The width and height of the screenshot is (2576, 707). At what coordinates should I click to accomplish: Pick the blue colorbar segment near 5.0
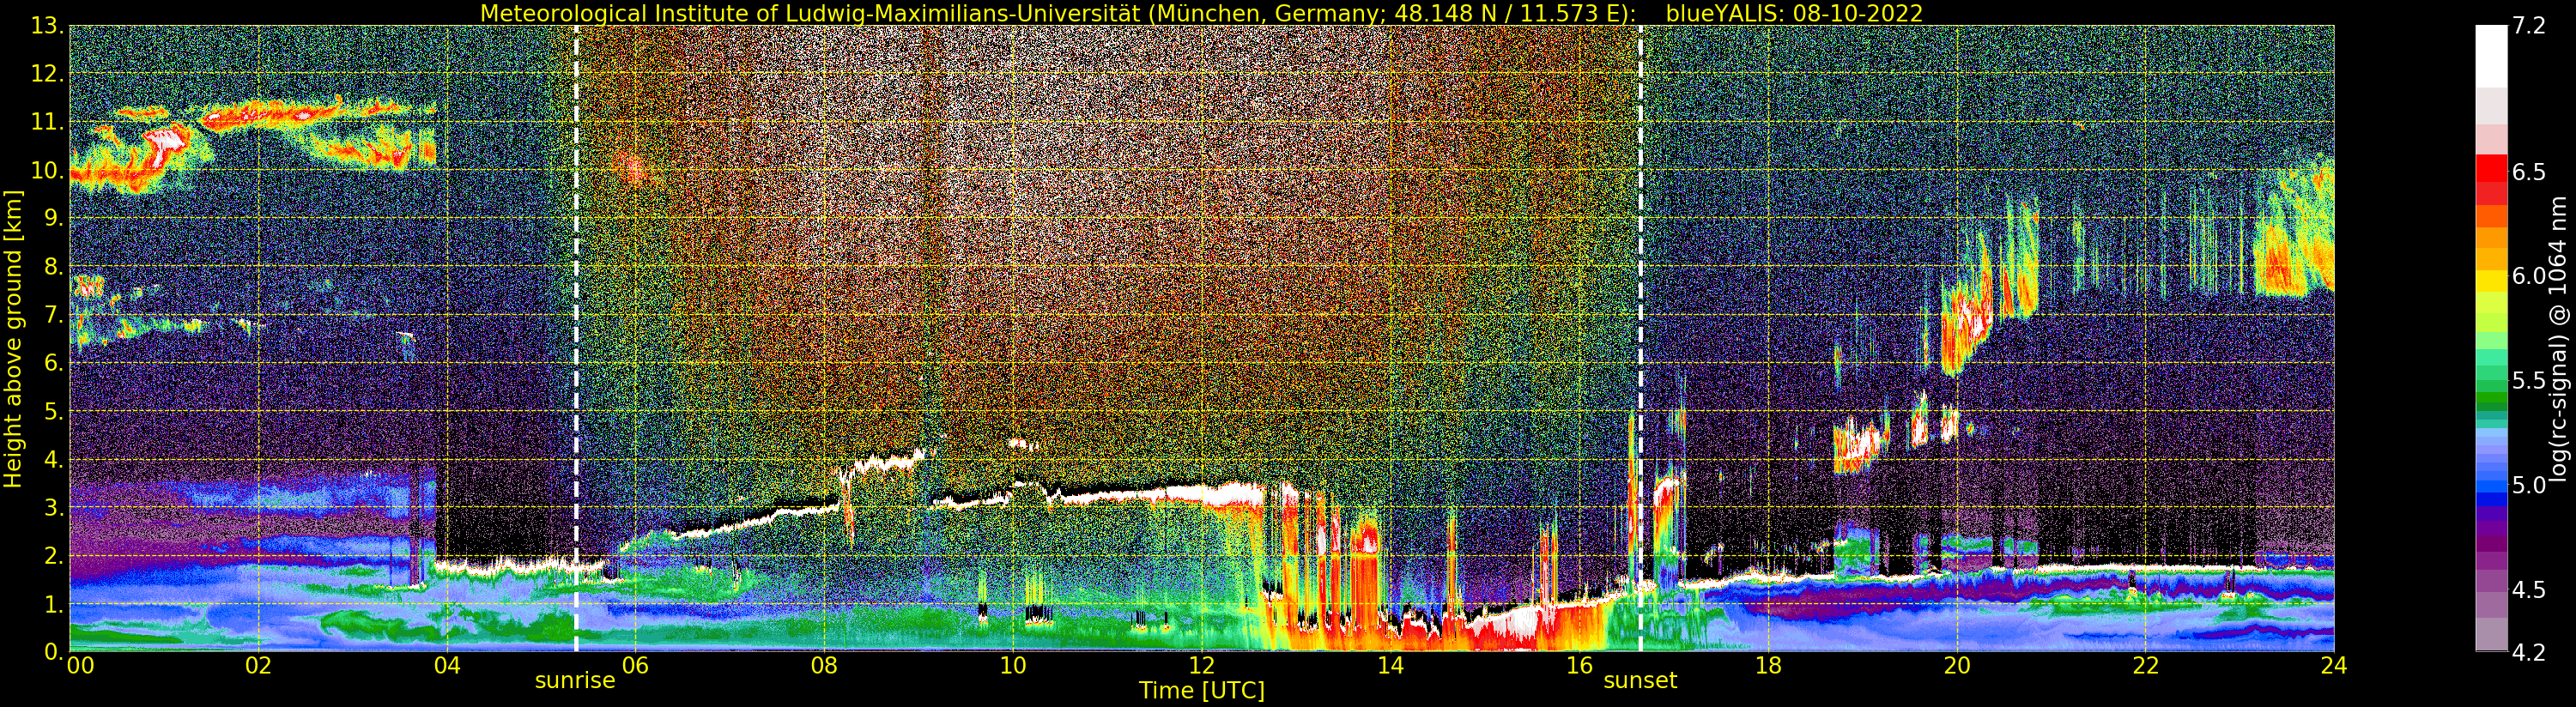2491,486
